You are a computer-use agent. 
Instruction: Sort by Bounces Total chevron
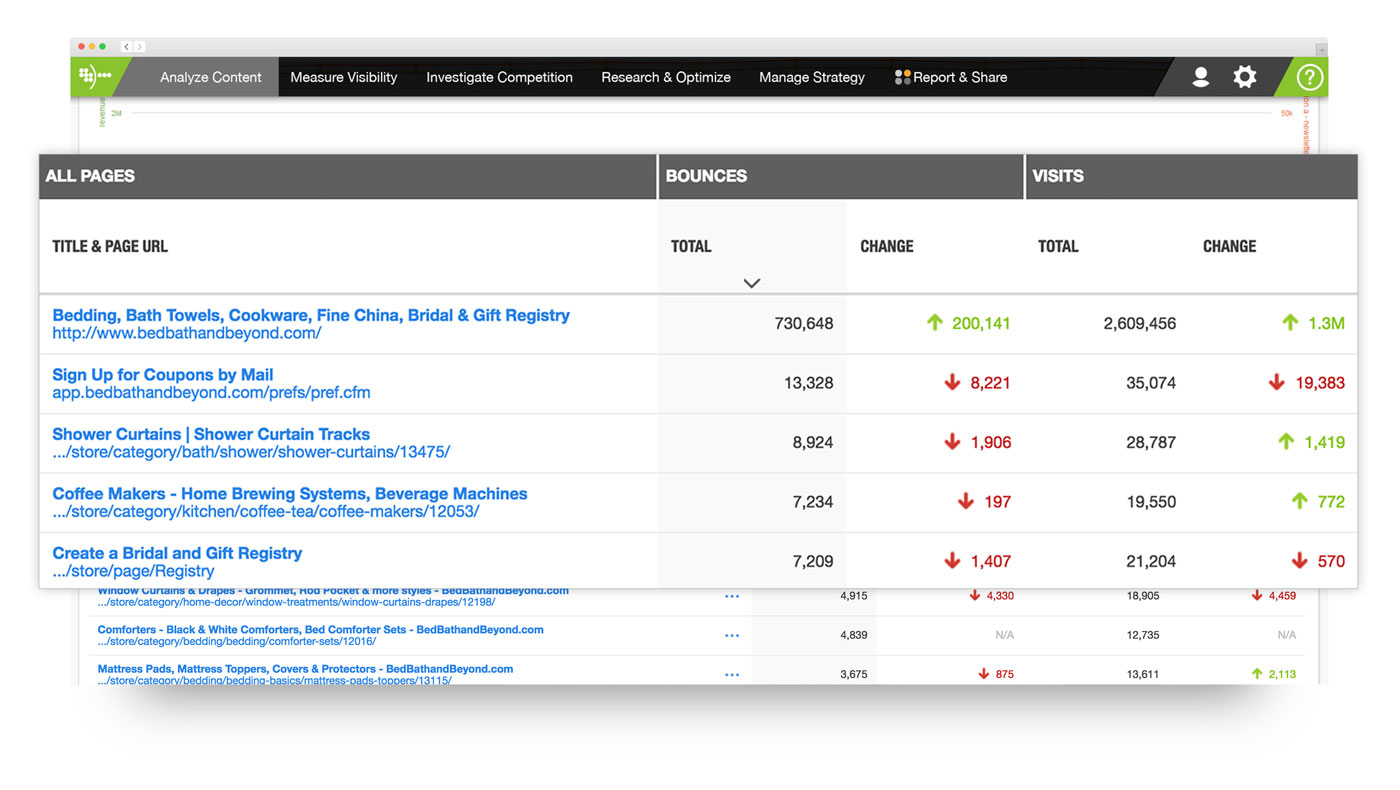pos(752,283)
